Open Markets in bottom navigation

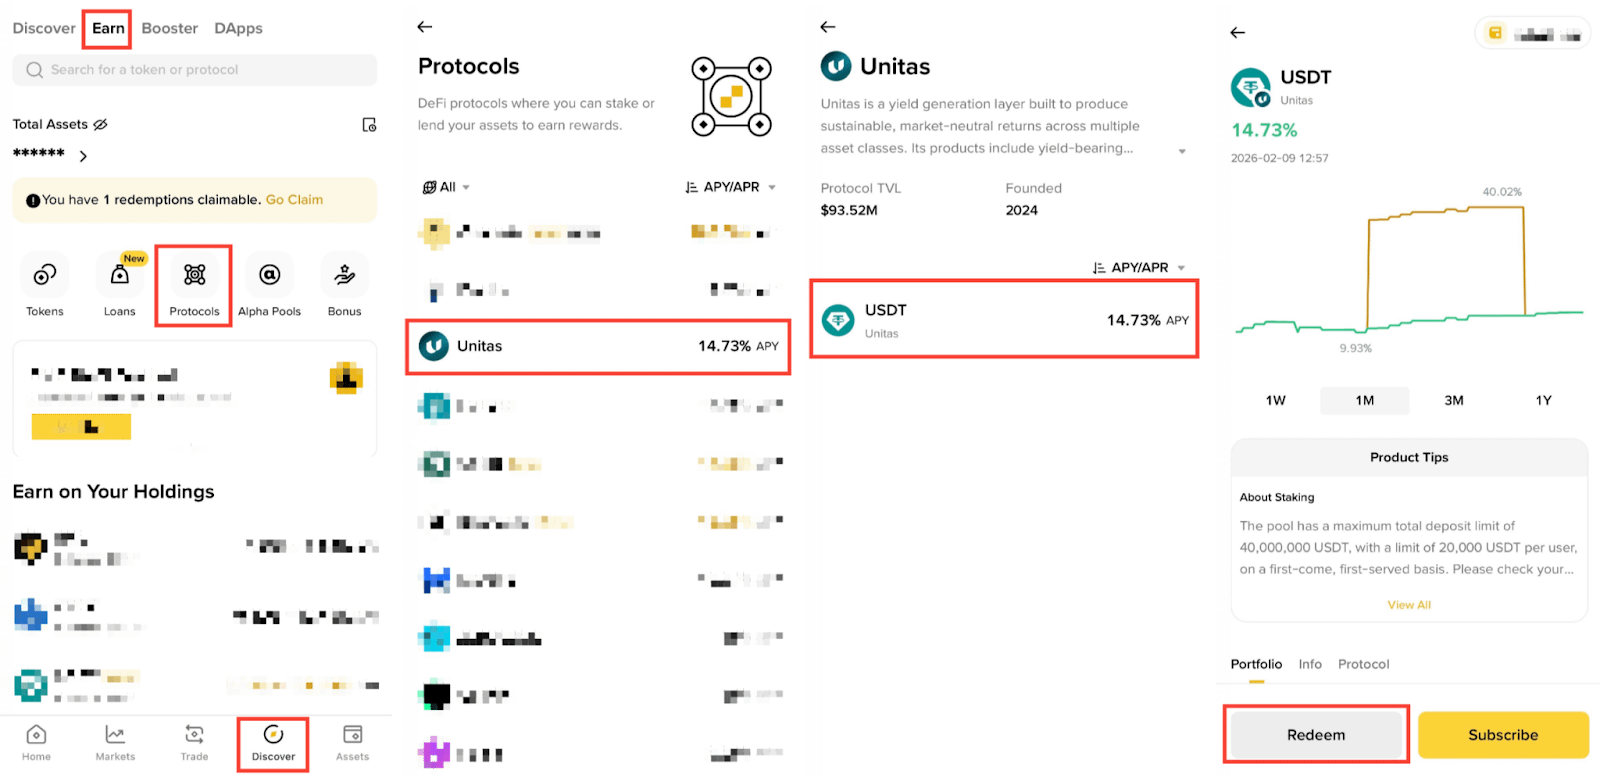click(115, 743)
